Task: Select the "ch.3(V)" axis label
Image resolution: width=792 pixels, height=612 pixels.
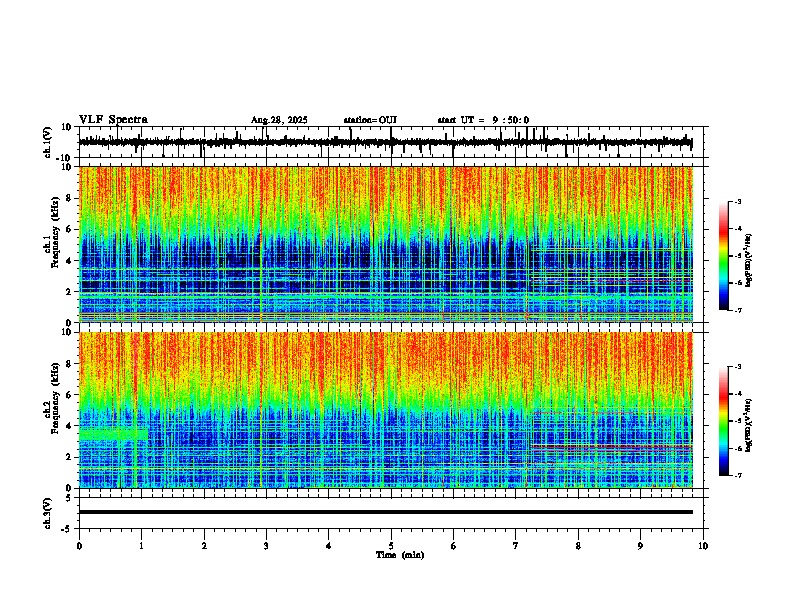Action: (x=47, y=513)
